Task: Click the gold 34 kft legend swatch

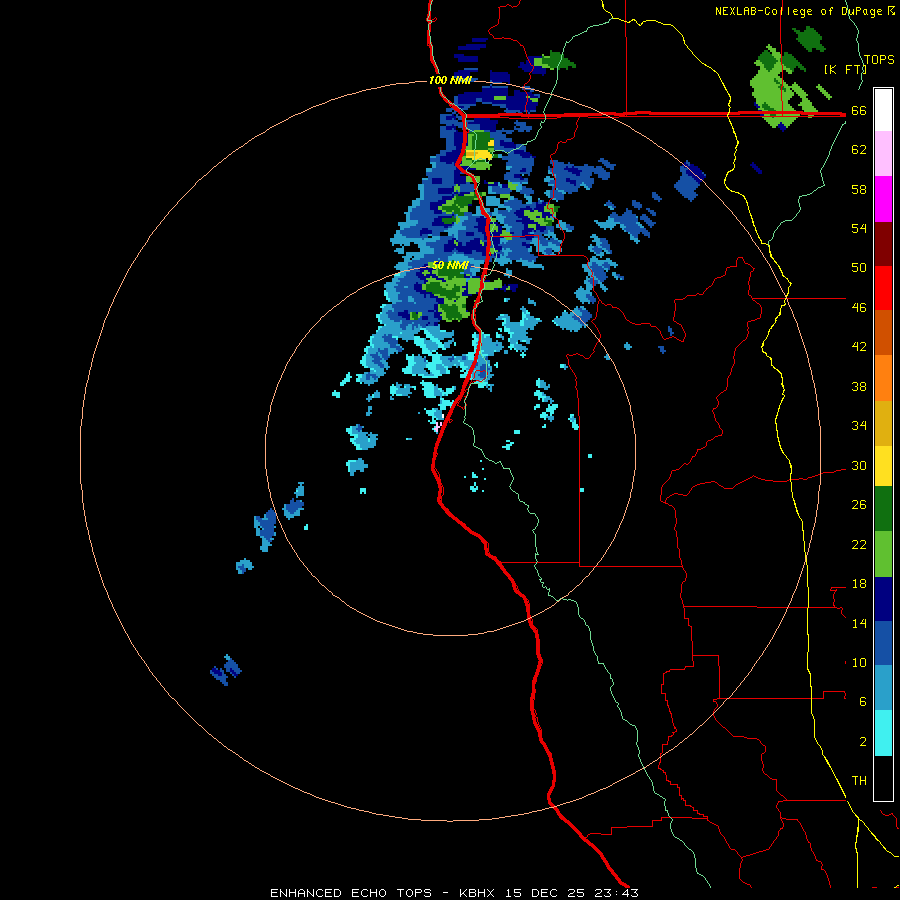Action: pyautogui.click(x=883, y=422)
